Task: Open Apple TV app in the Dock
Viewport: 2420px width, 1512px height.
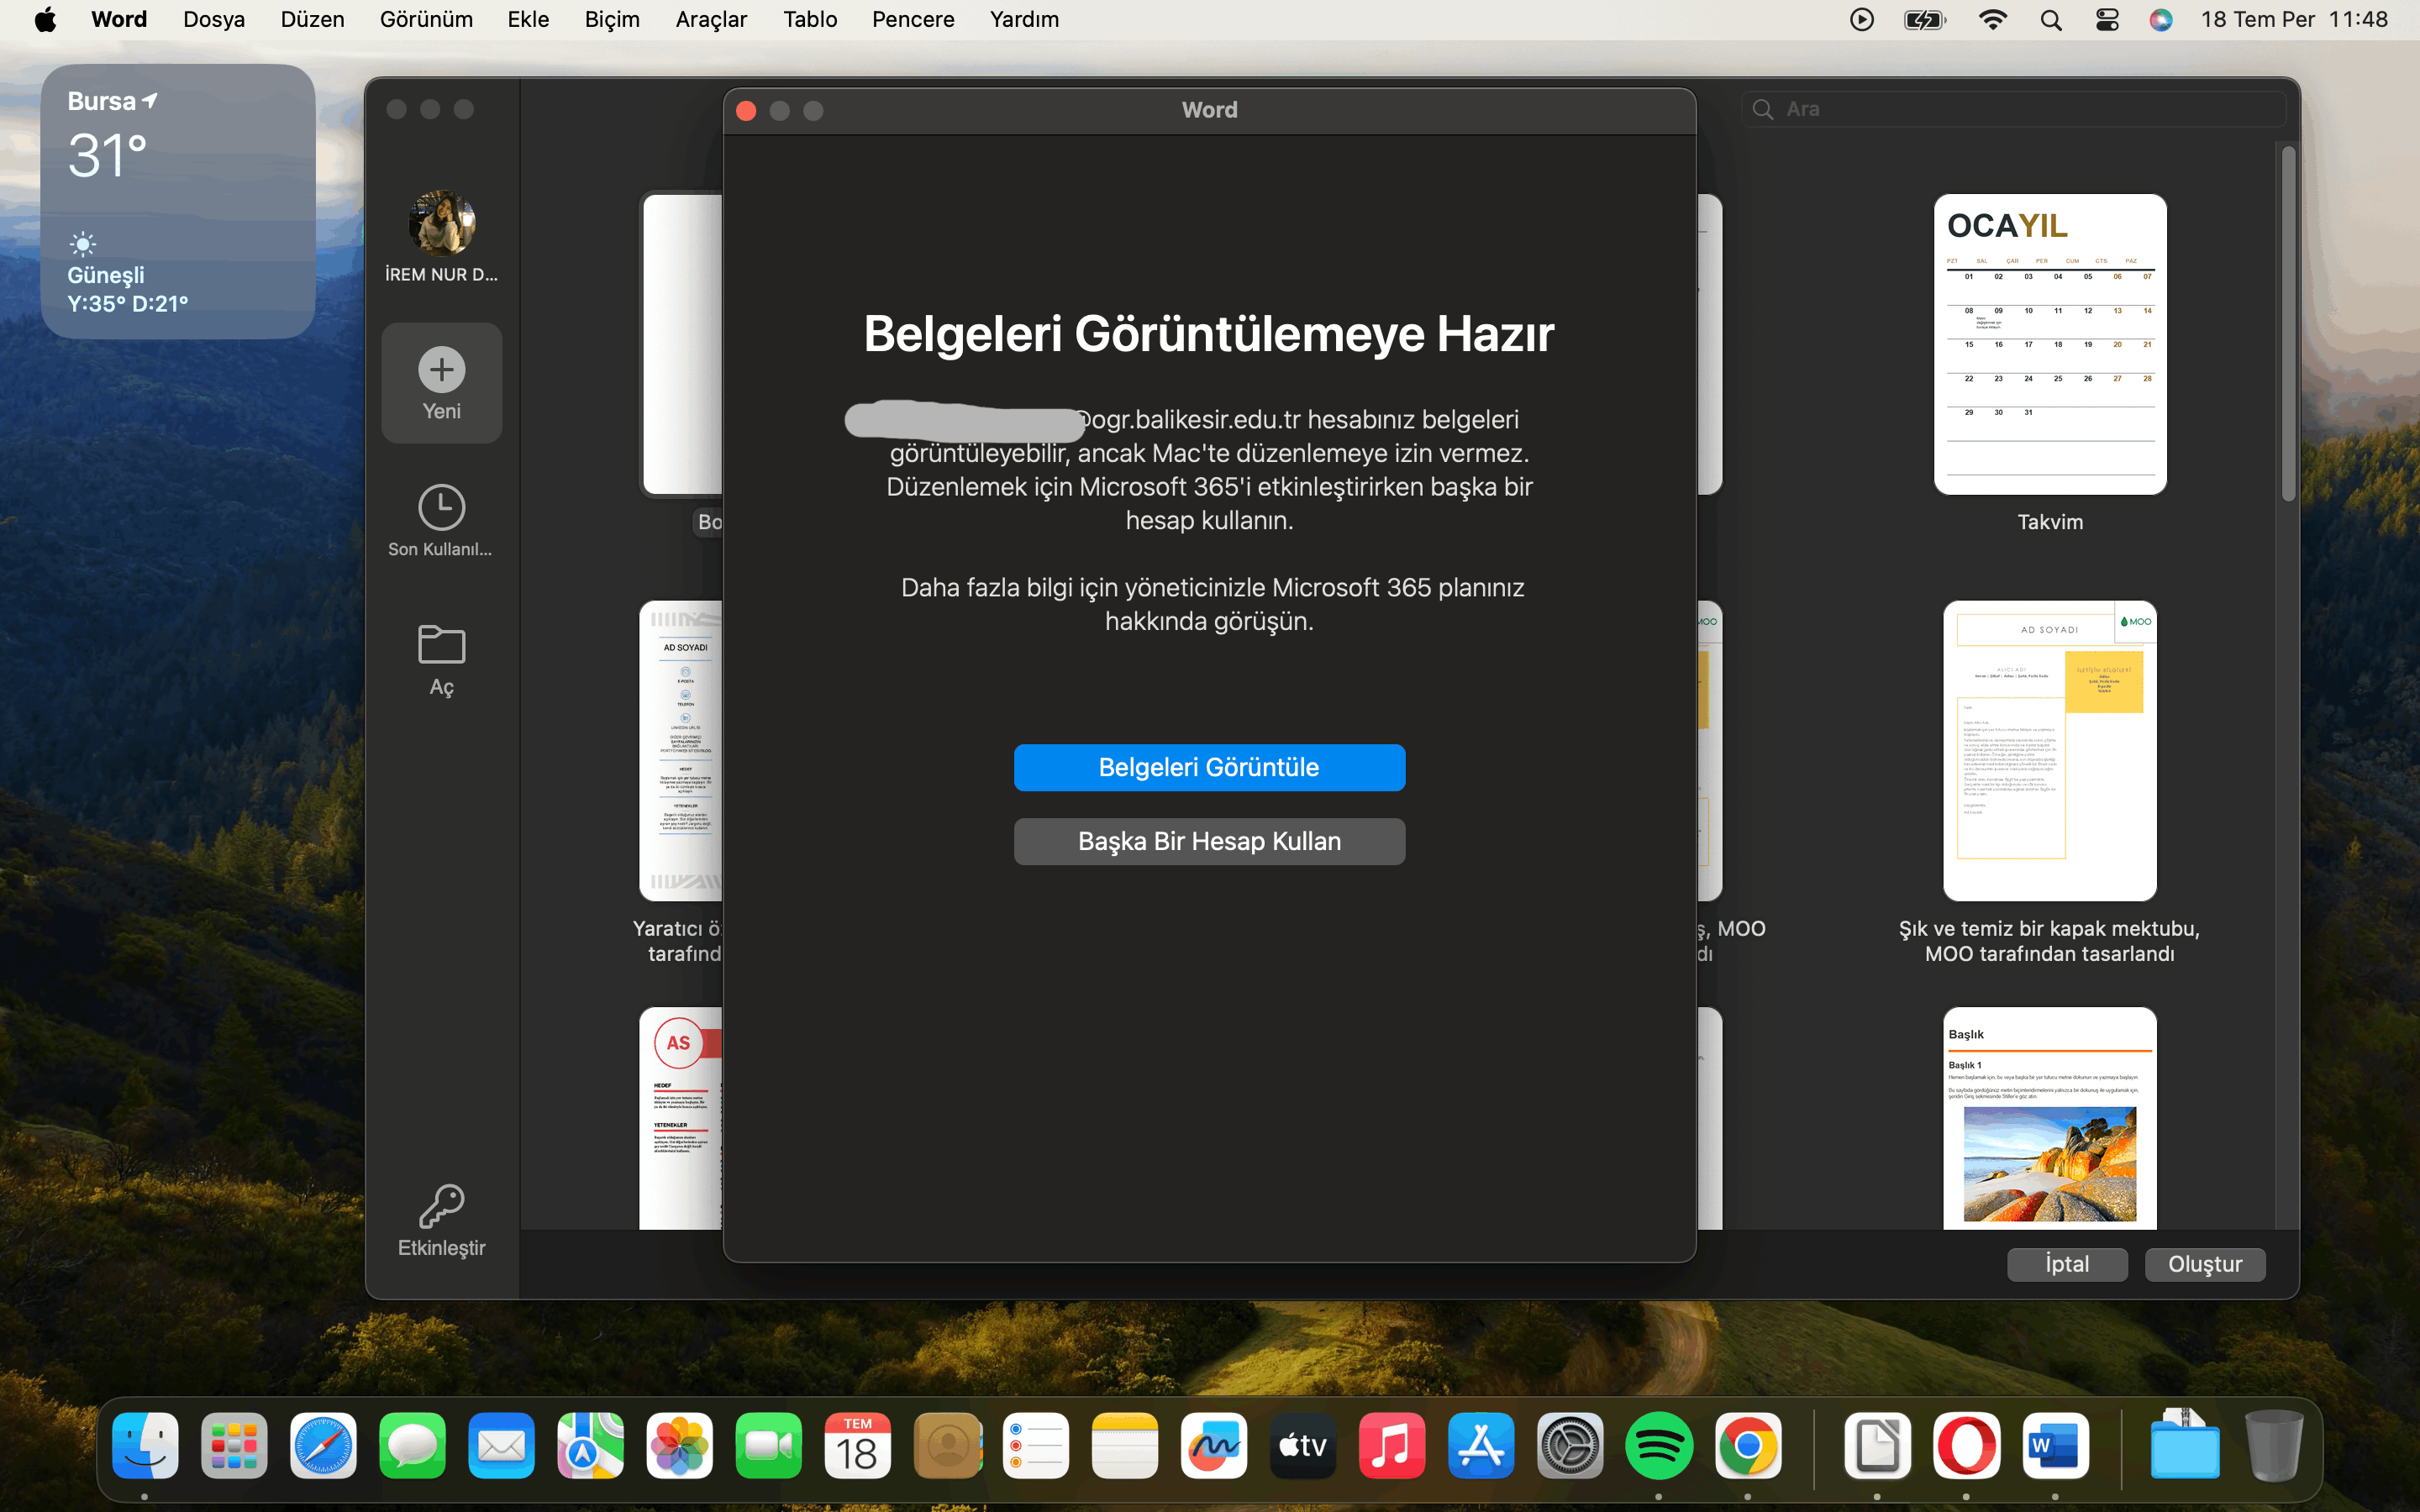Action: pos(1302,1445)
